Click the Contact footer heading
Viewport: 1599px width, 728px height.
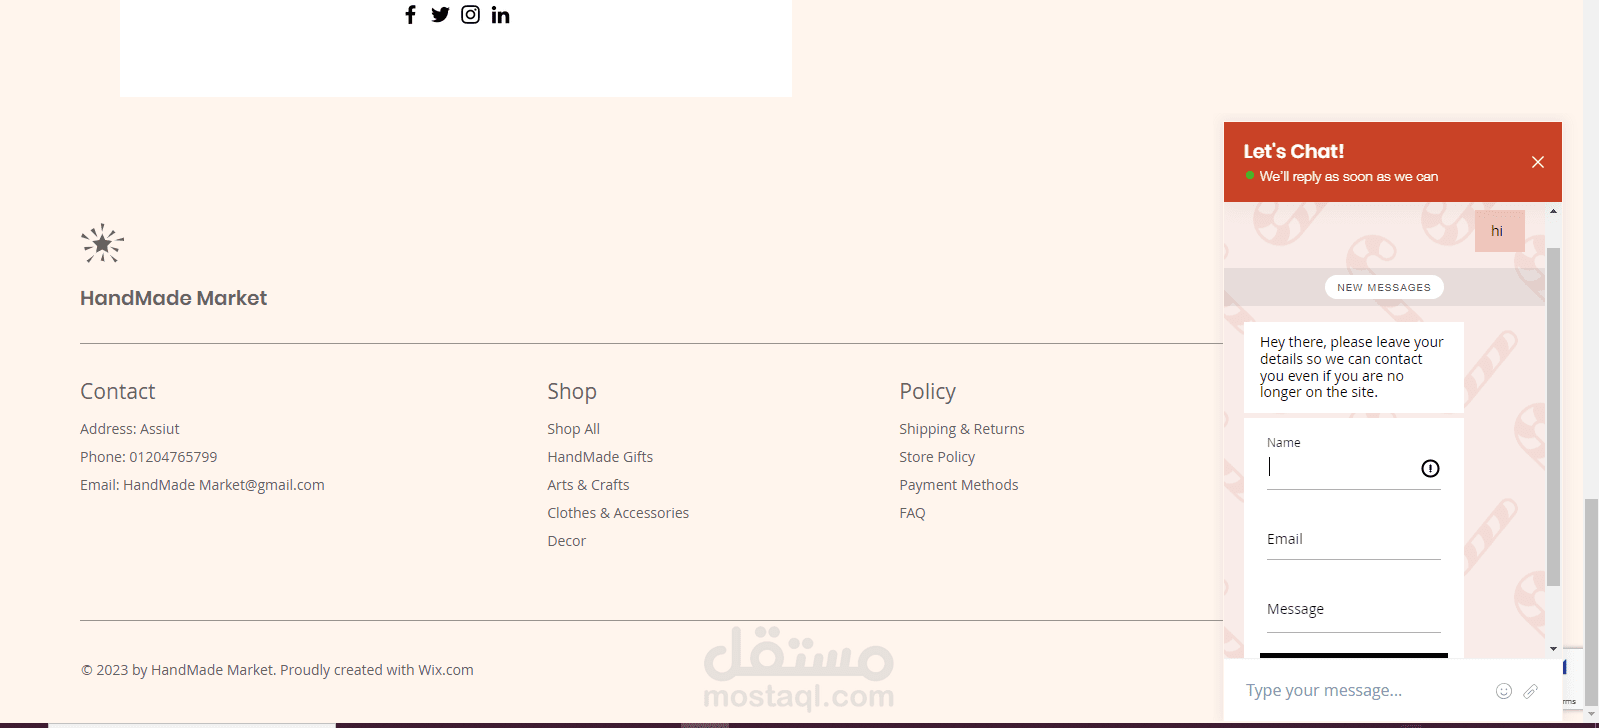tap(118, 391)
